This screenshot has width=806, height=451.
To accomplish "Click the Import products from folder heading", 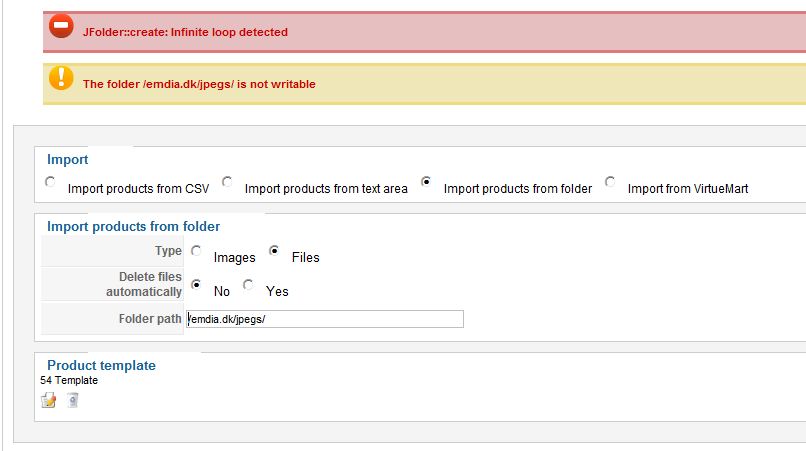I will (133, 226).
